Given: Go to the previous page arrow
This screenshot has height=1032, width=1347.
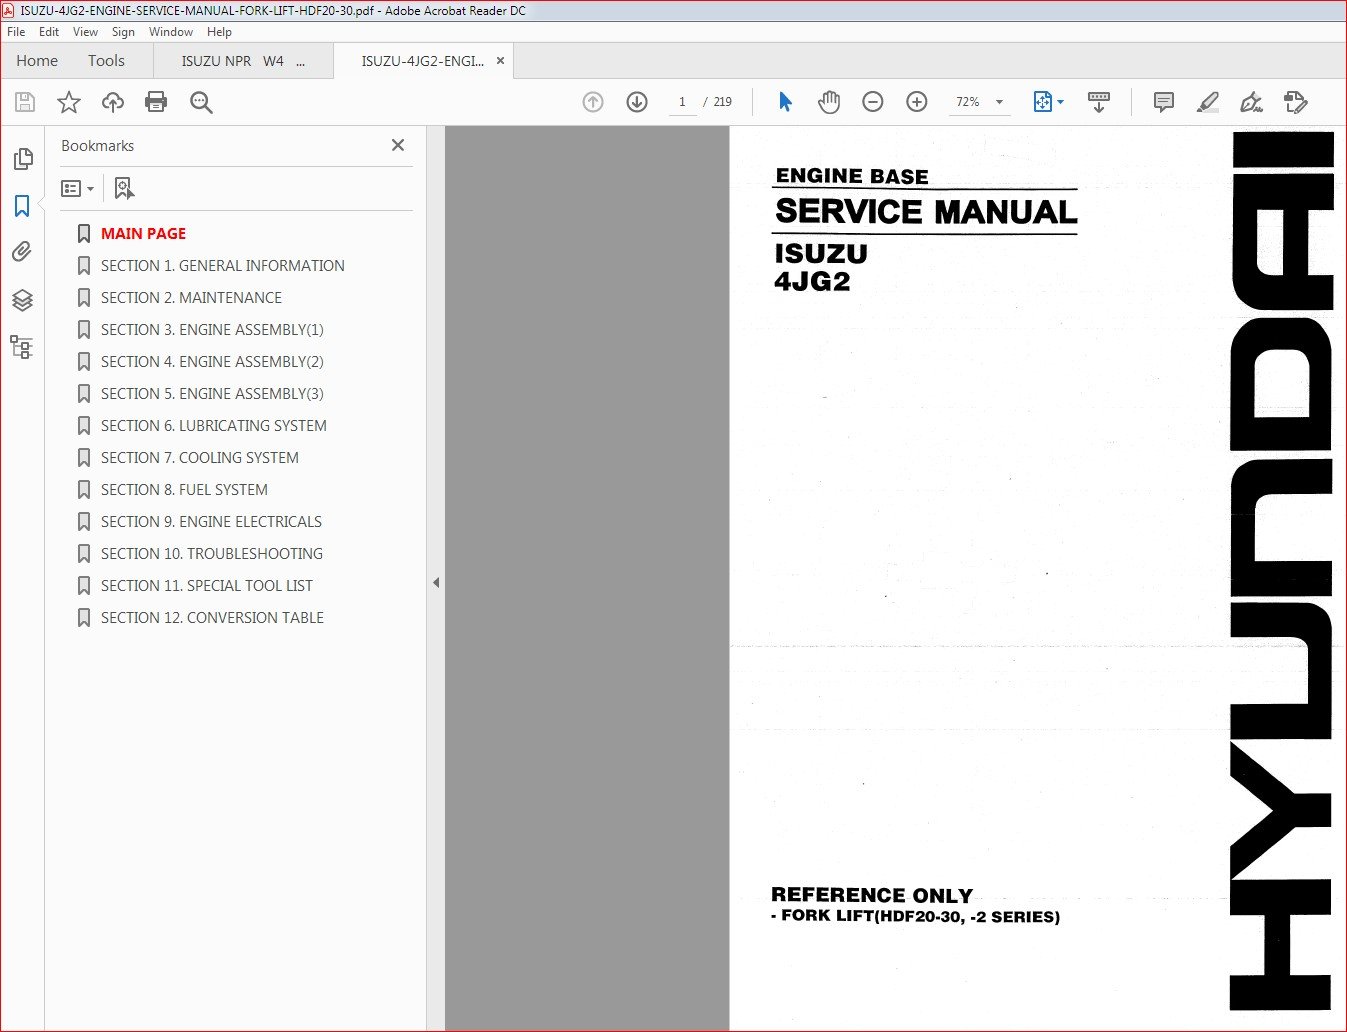Looking at the screenshot, I should 593,102.
